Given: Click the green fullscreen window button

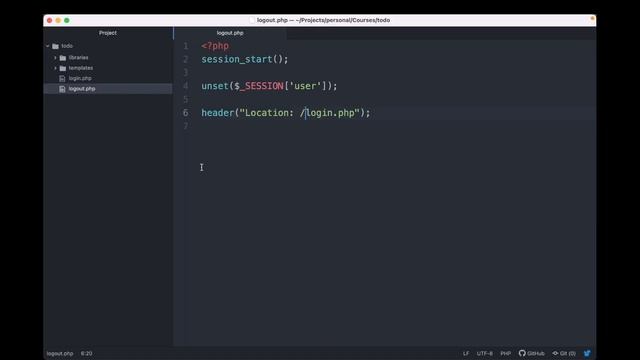Looking at the screenshot, I should coord(67,20).
